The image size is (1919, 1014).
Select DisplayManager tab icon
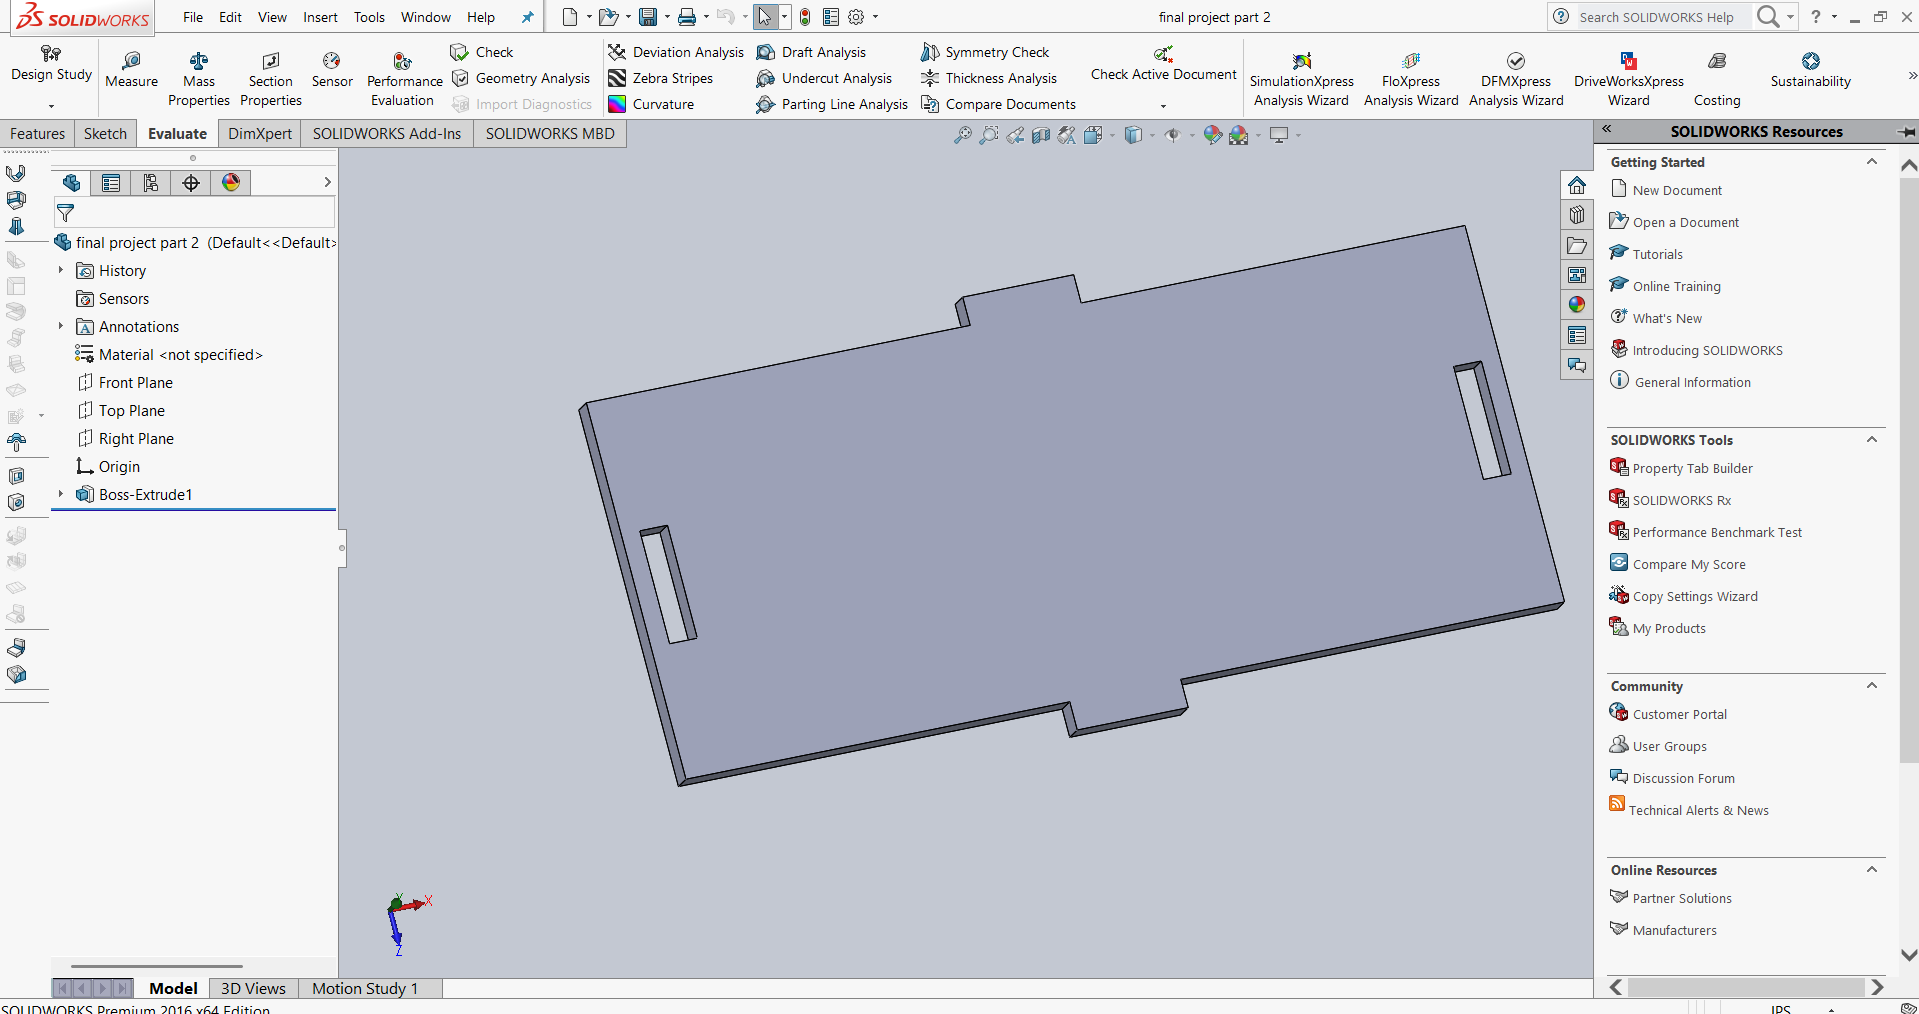pyautogui.click(x=231, y=182)
